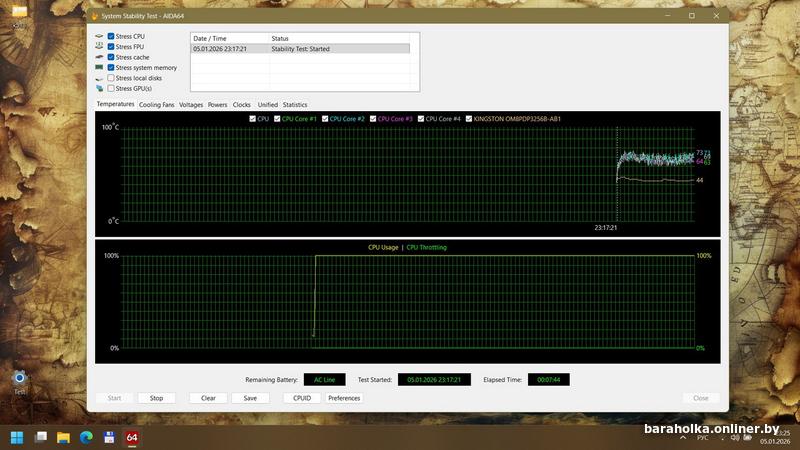Select the Test desktop shortcut icon
This screenshot has width=800, height=450.
click(19, 378)
